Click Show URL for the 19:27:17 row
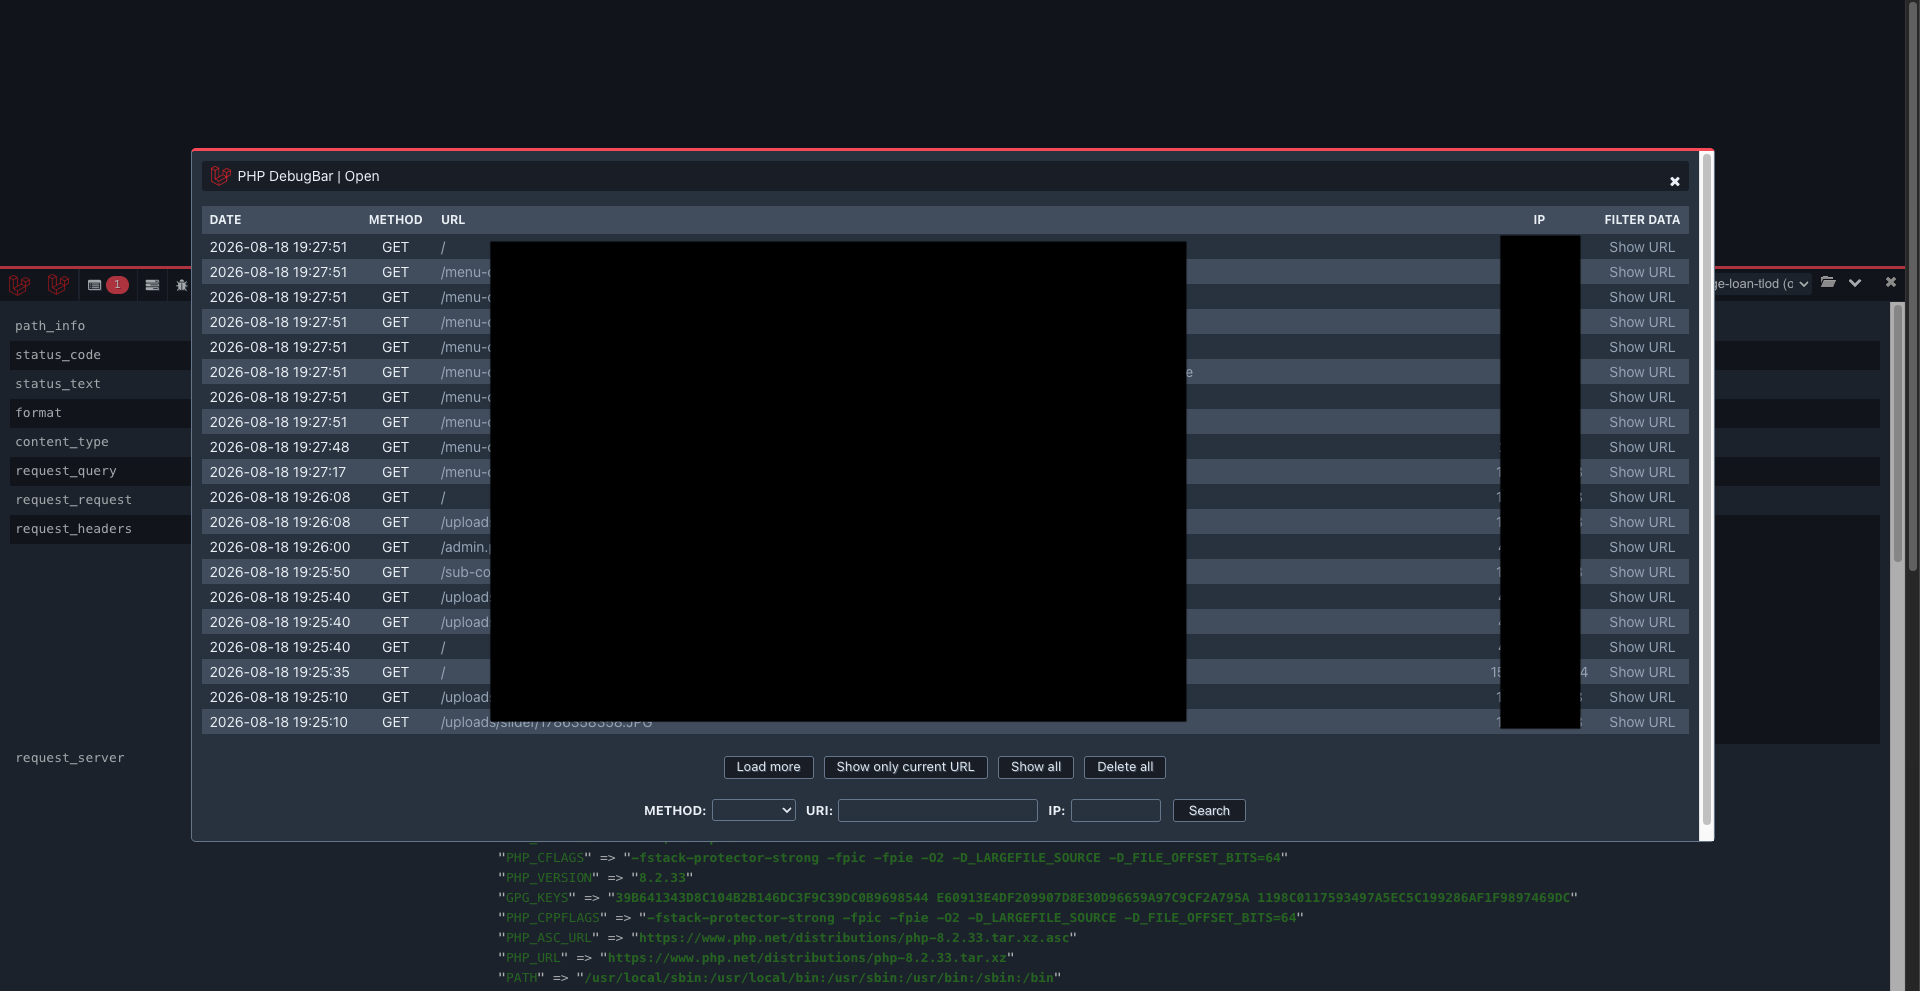Image resolution: width=1920 pixels, height=991 pixels. coord(1642,472)
